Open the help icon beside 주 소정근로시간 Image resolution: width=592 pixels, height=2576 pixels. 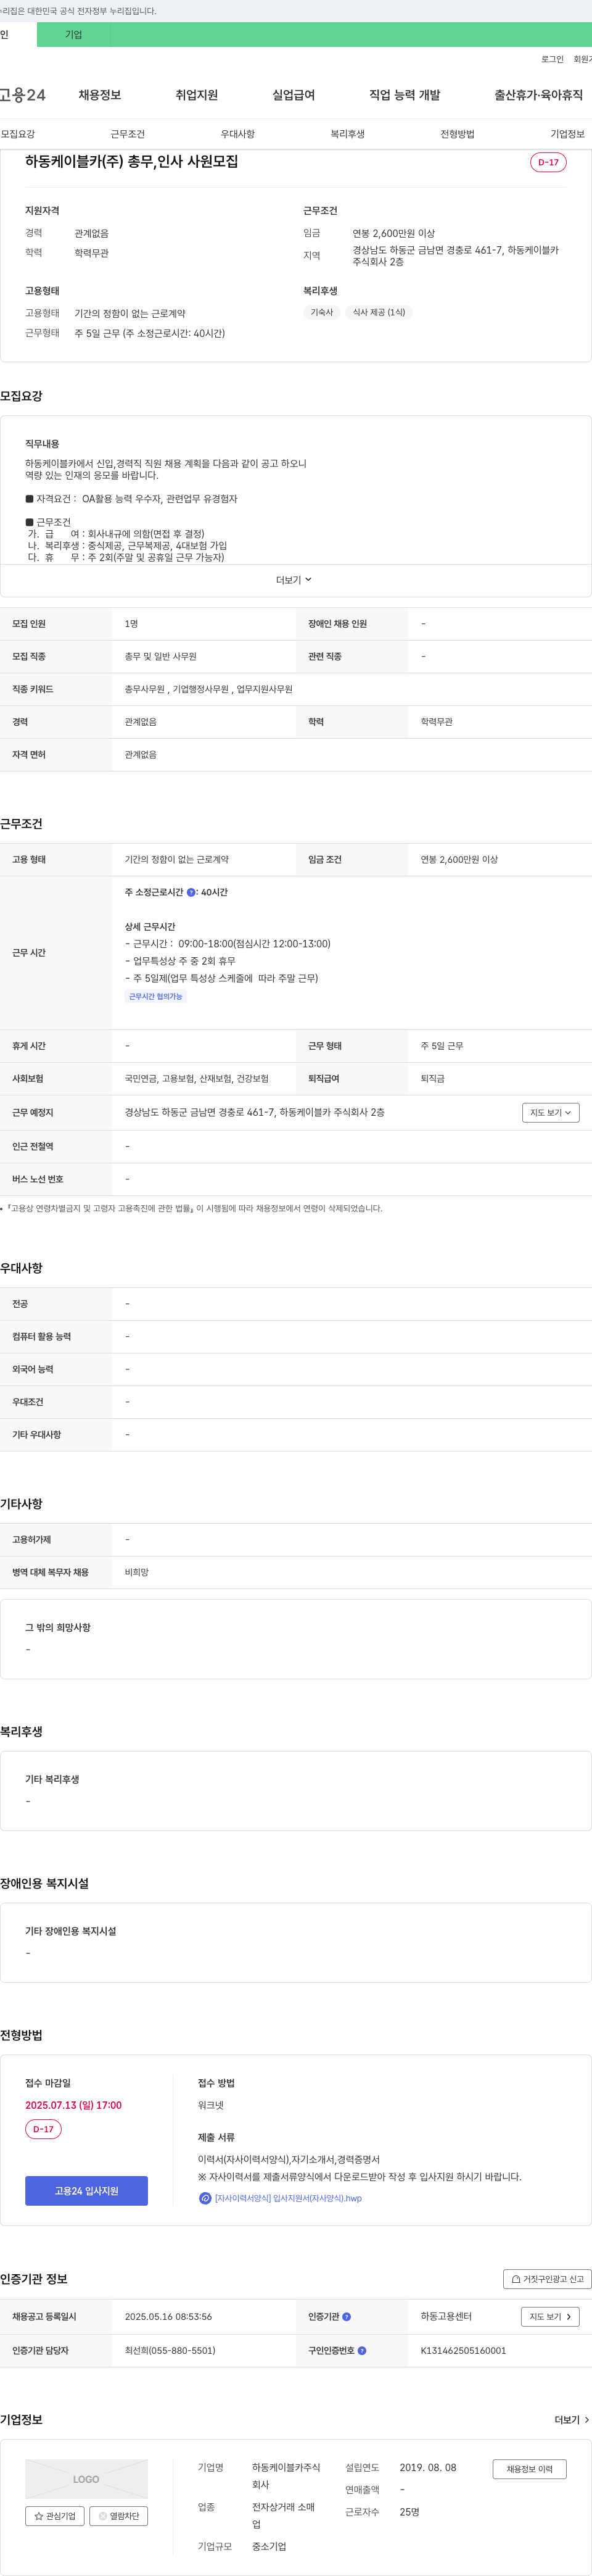pyautogui.click(x=191, y=892)
